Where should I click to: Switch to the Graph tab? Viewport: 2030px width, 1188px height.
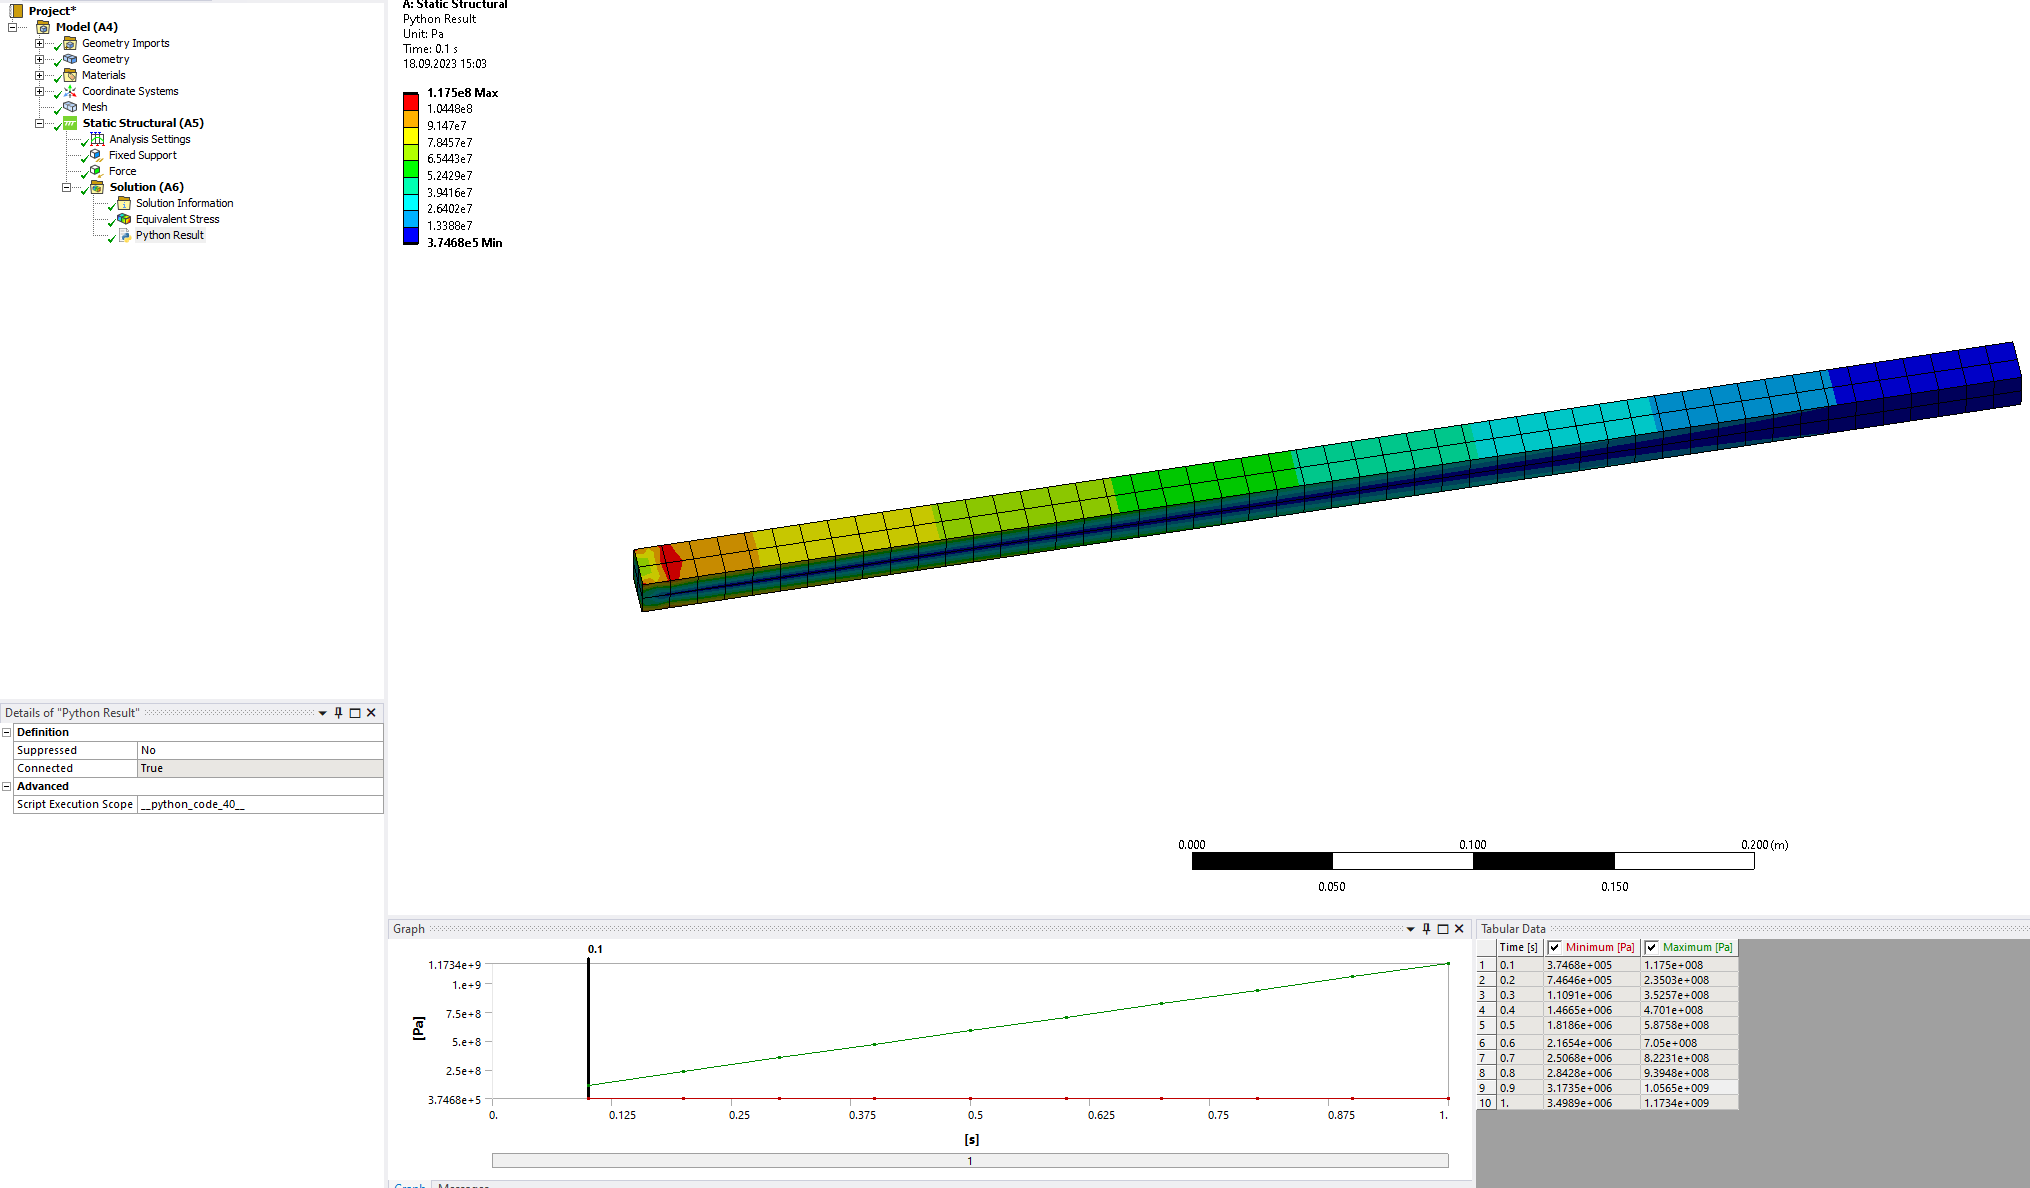409,1184
